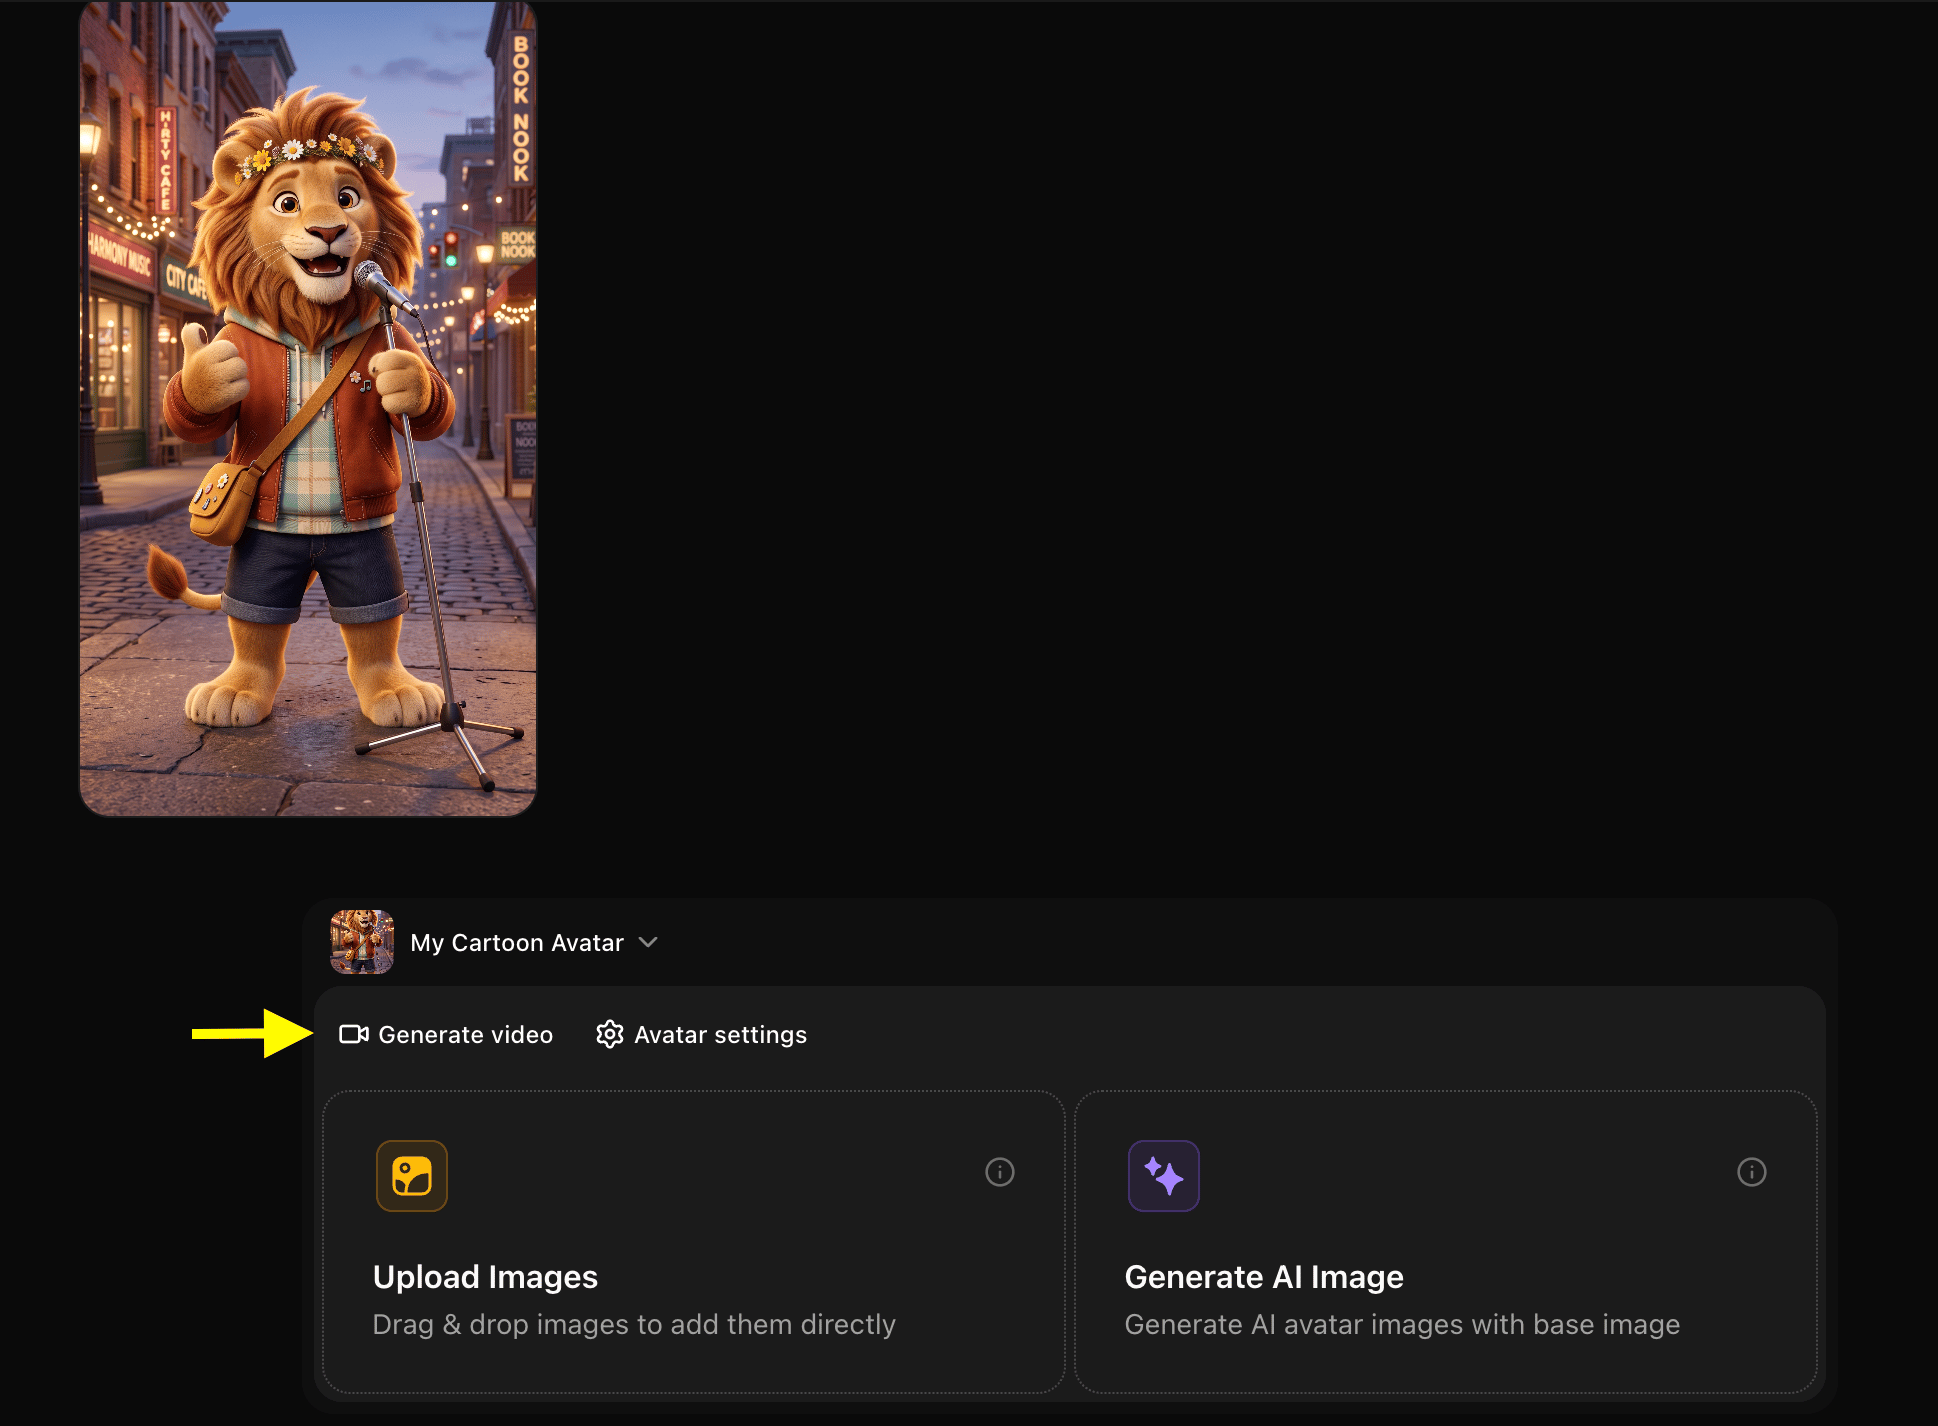Click 'Drag & drop images to add them directly'
This screenshot has width=1938, height=1426.
click(634, 1325)
